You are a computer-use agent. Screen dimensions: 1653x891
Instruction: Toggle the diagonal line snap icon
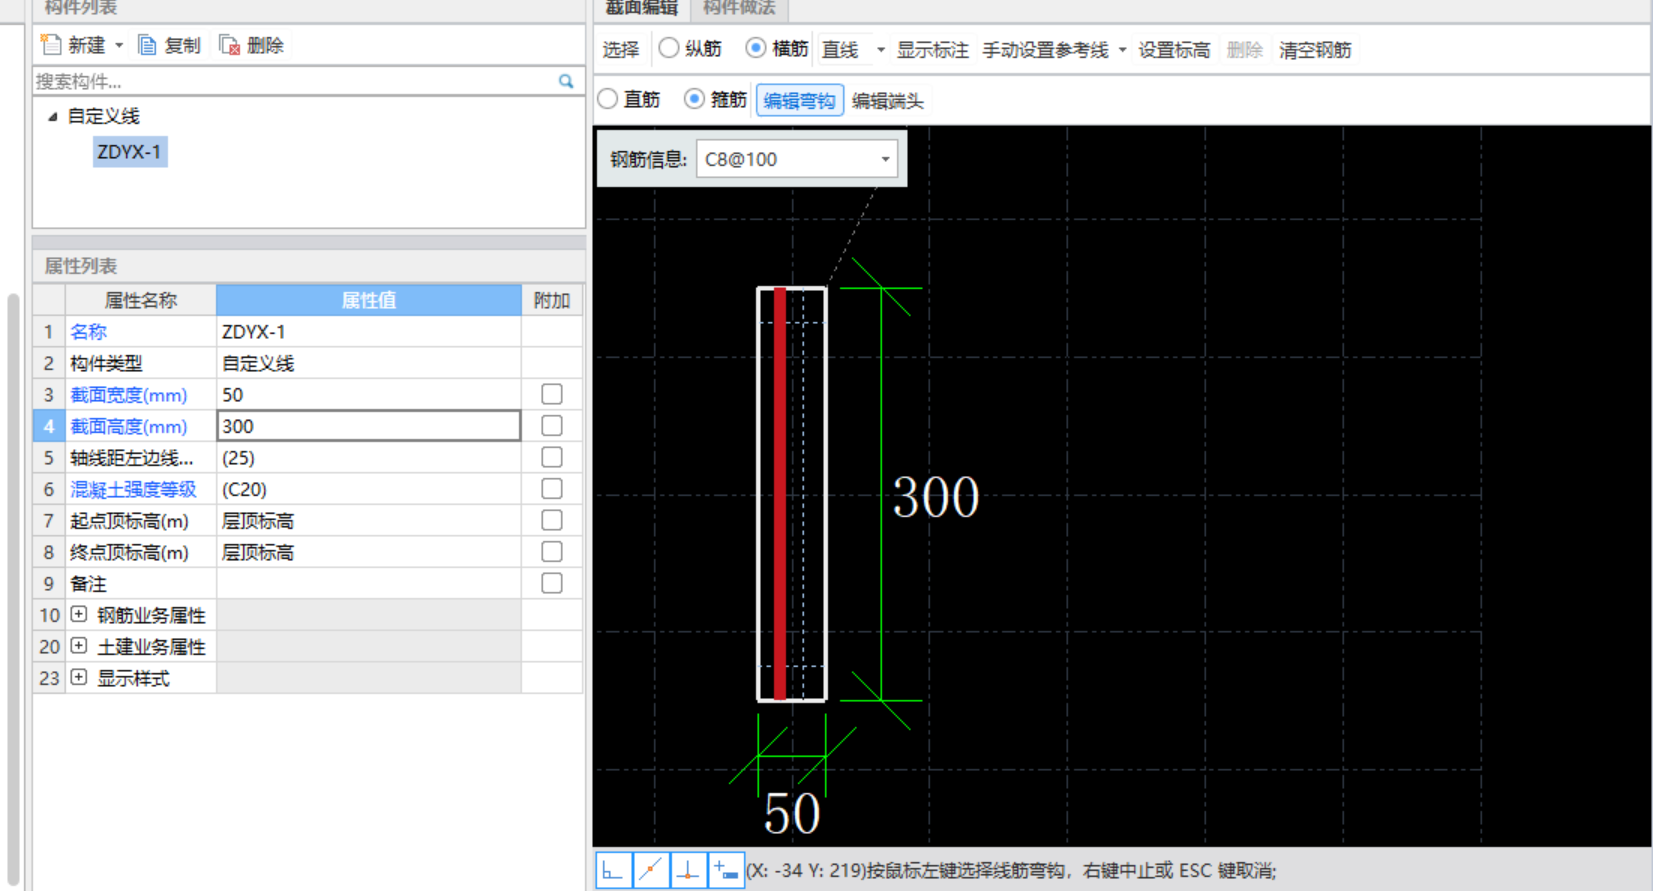click(651, 870)
